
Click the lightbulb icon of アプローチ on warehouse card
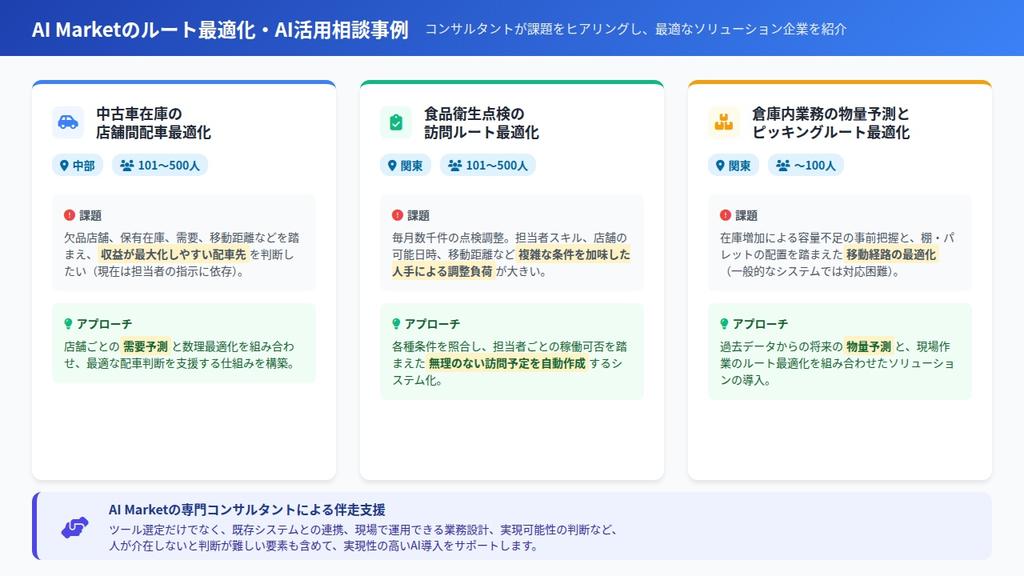click(724, 323)
